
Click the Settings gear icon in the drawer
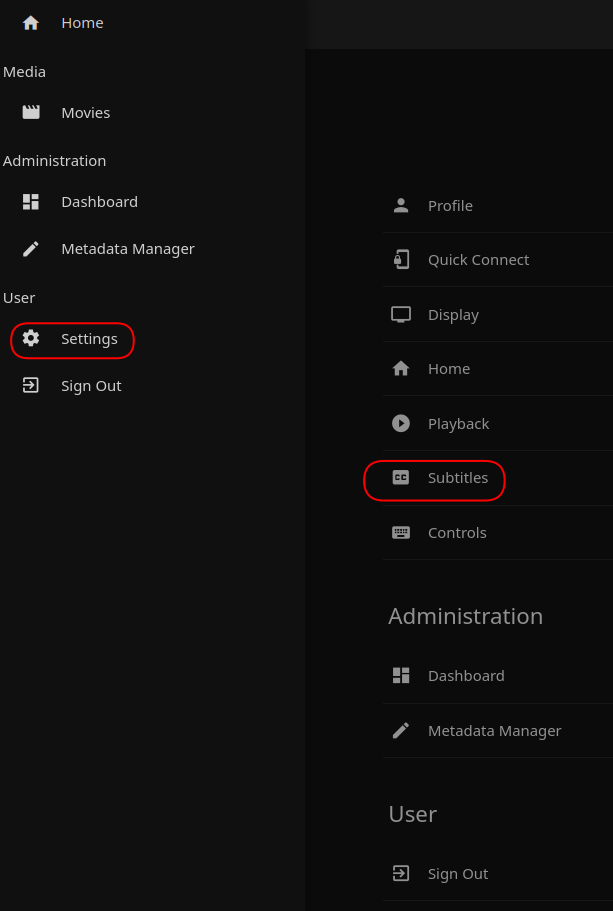tap(31, 339)
